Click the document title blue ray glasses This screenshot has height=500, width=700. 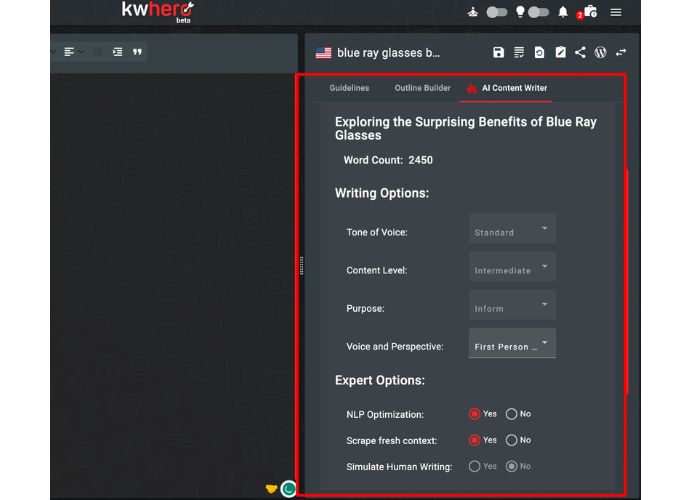tap(388, 53)
